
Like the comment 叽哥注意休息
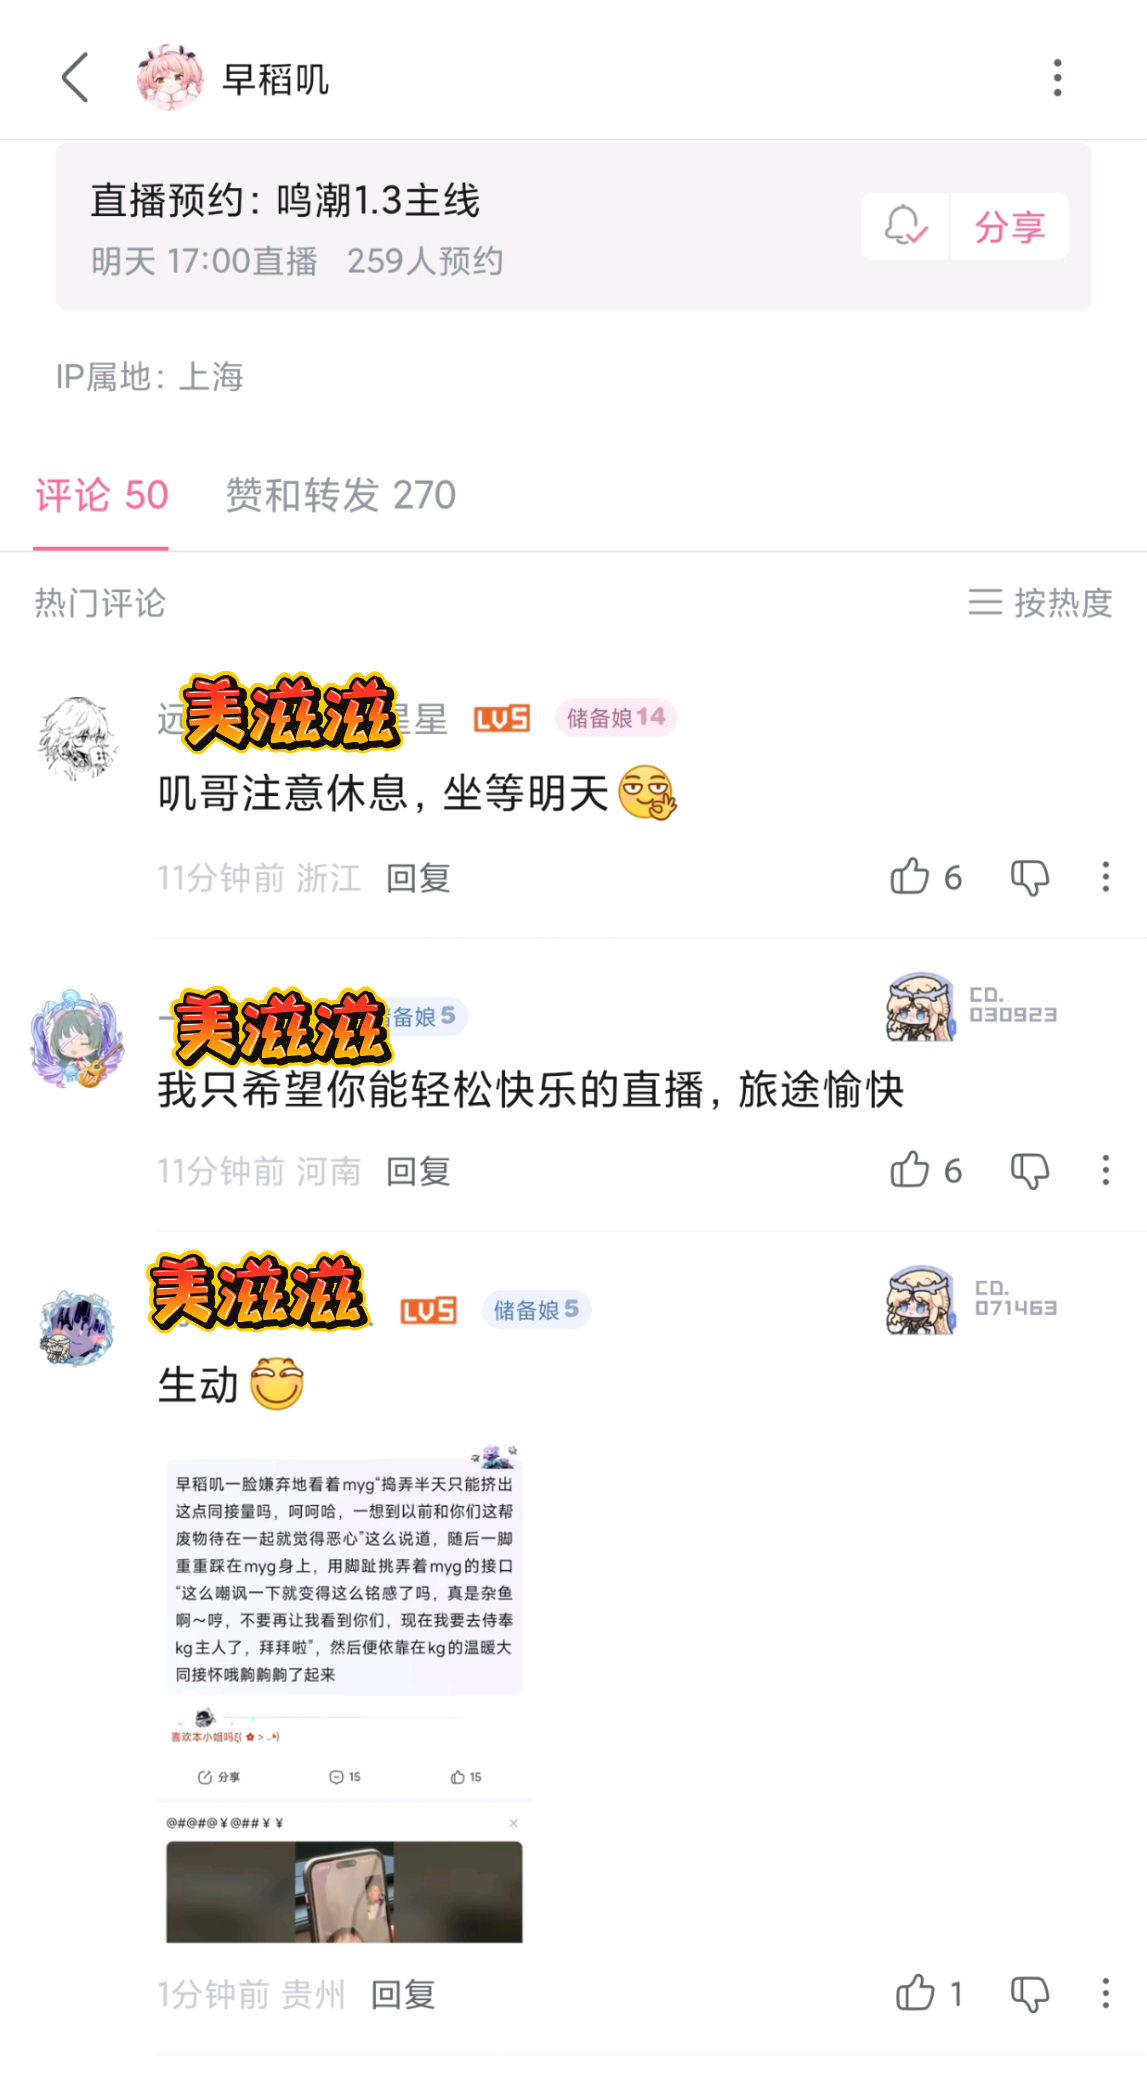point(926,877)
